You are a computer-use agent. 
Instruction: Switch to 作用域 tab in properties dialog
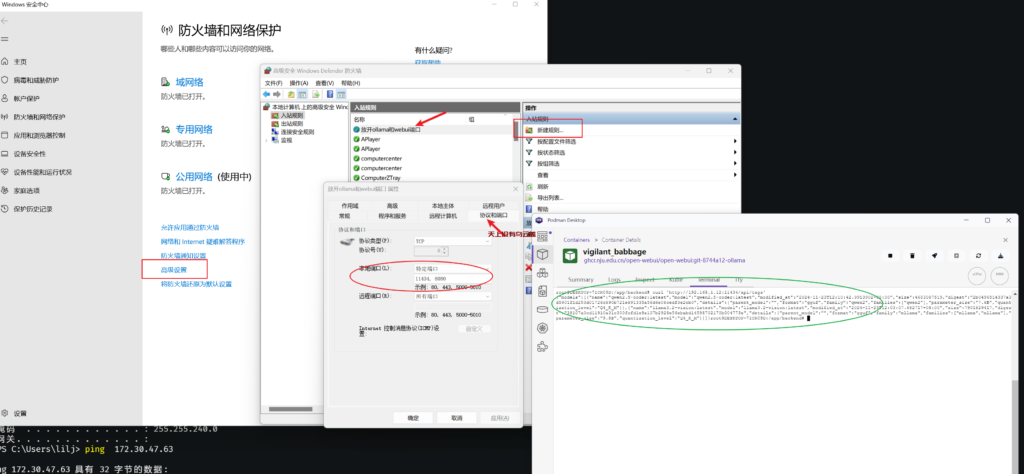[x=349, y=206]
